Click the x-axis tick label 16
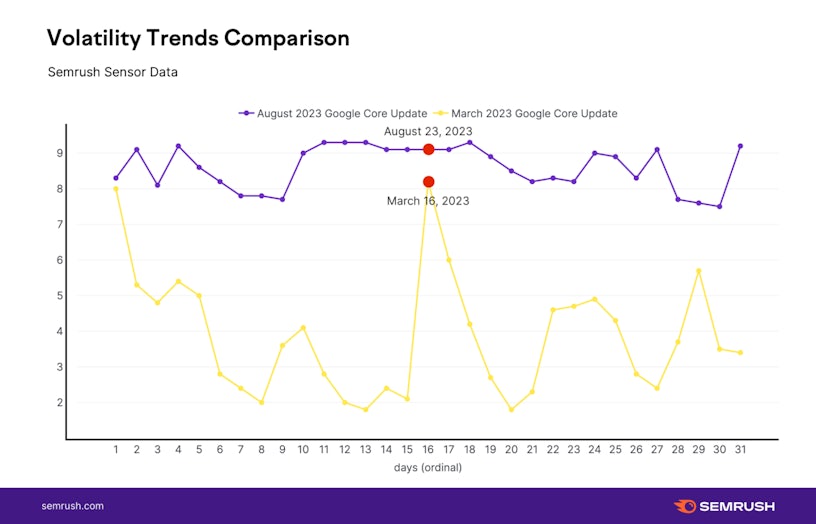Screen dimensions: 816x524 click(428, 450)
